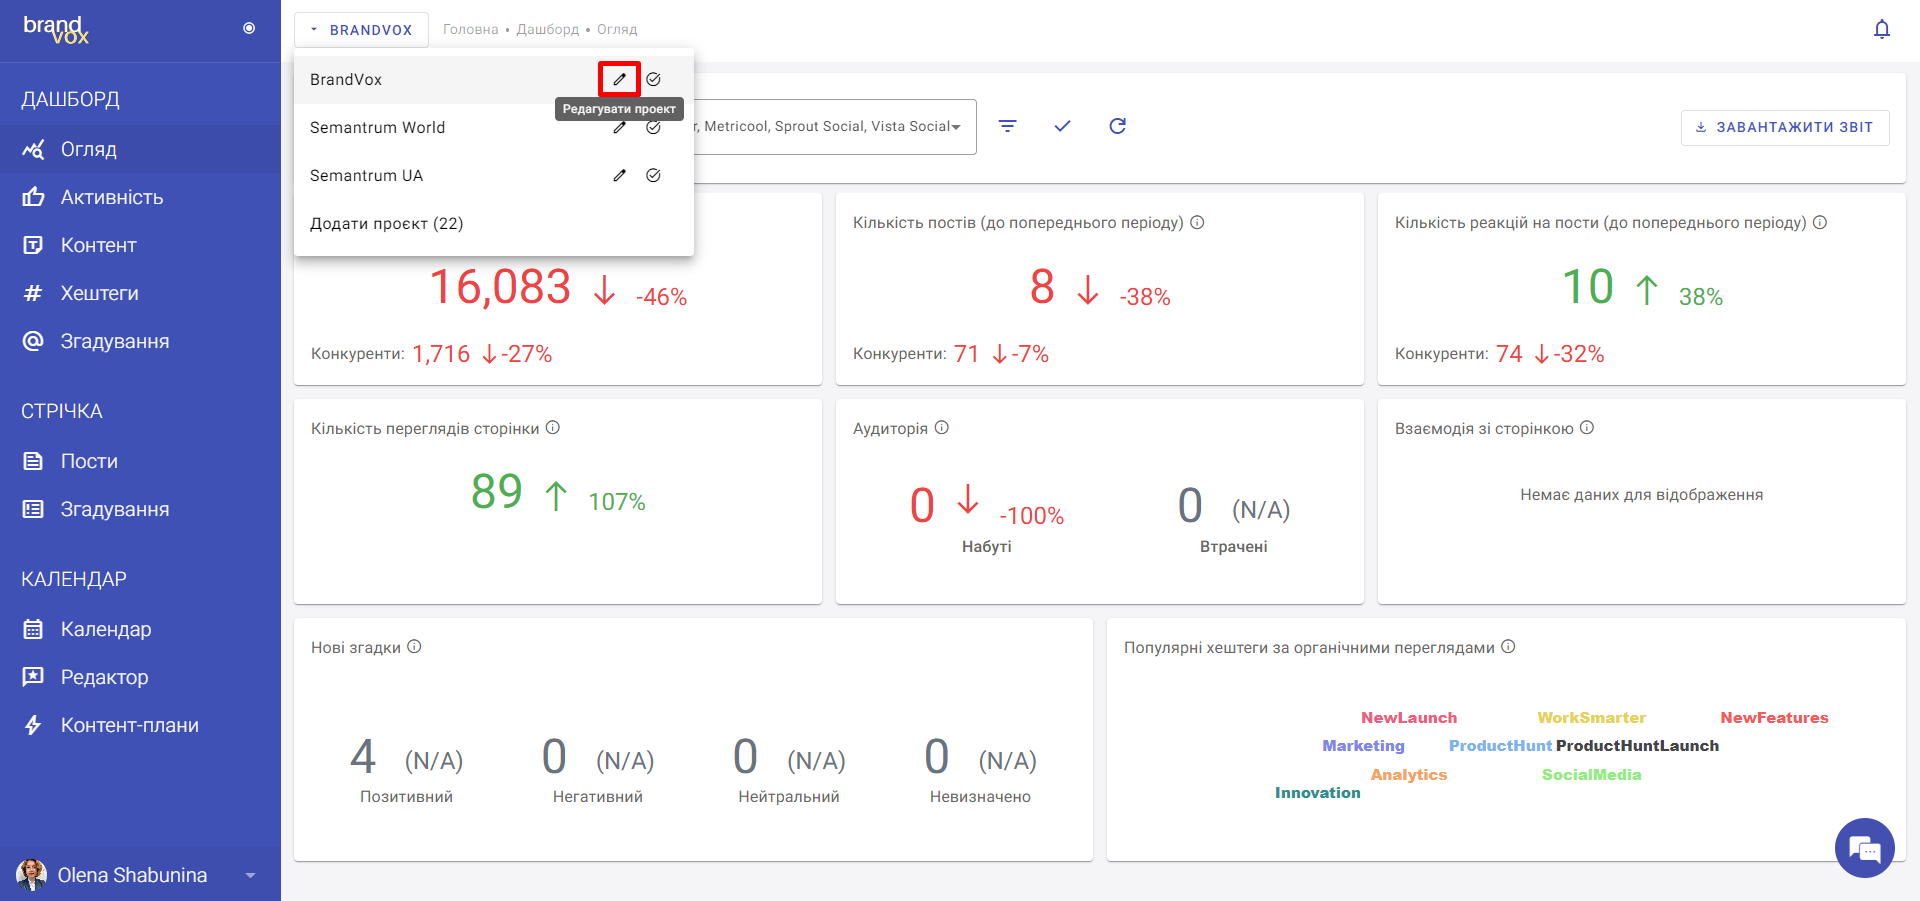Click ЗАВАНТАЖИТИ ЗВІТ download button
The height and width of the screenshot is (901, 1920).
1785,127
